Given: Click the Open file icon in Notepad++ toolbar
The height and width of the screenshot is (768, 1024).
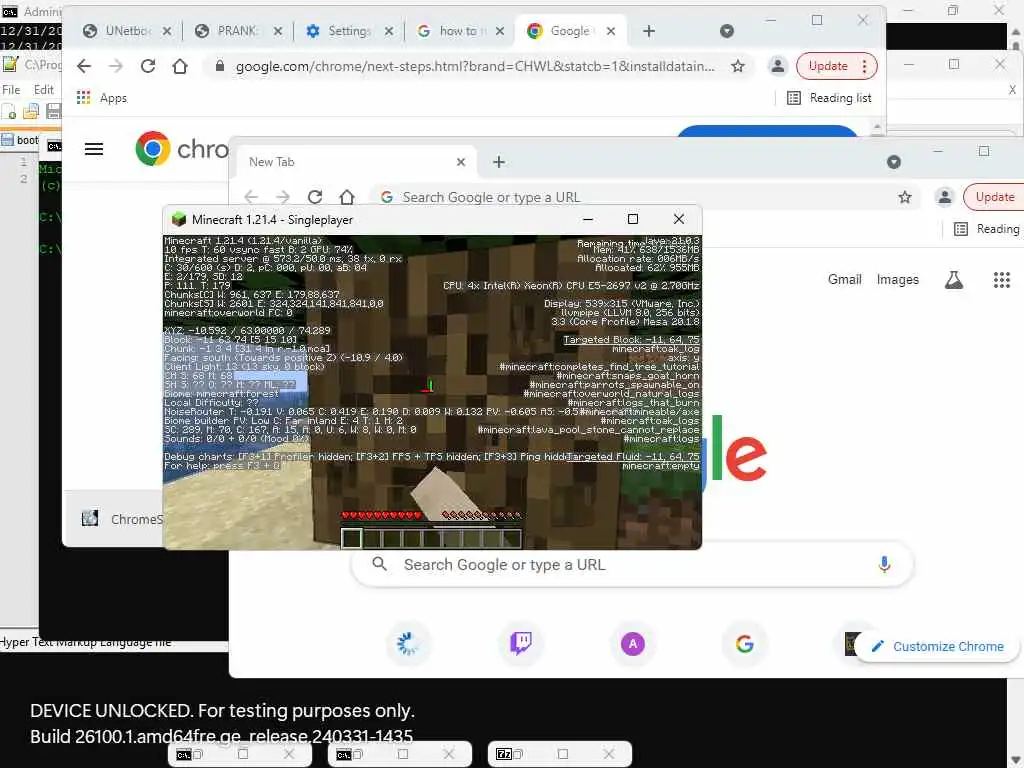Looking at the screenshot, I should tap(31, 112).
